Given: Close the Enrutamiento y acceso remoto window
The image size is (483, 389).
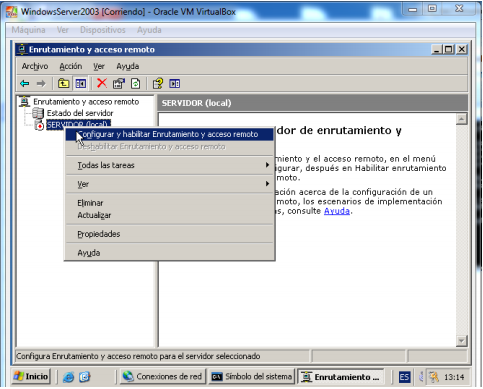Looking at the screenshot, I should (462, 50).
